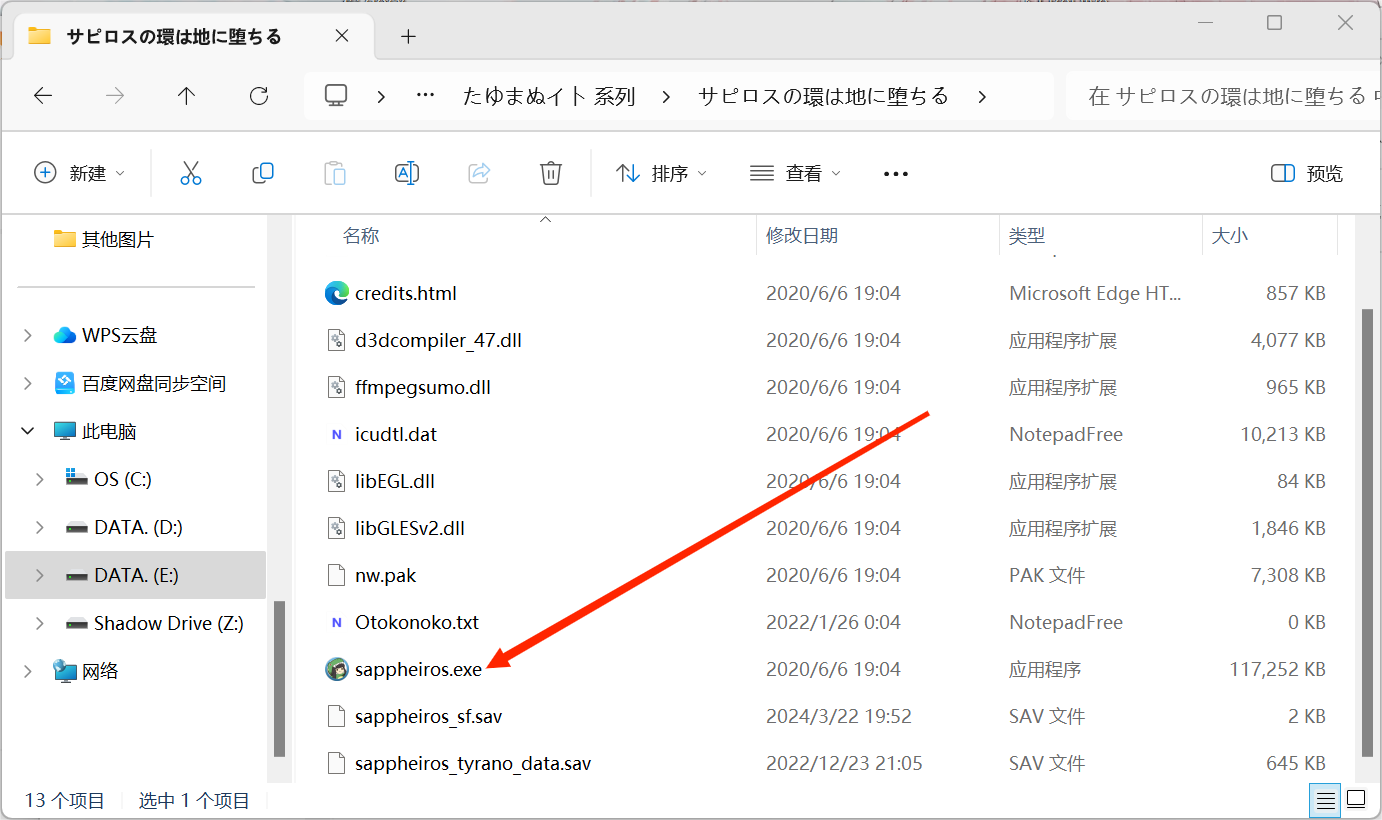The image size is (1382, 820).
Task: Open a new tab with plus button
Action: 408,37
